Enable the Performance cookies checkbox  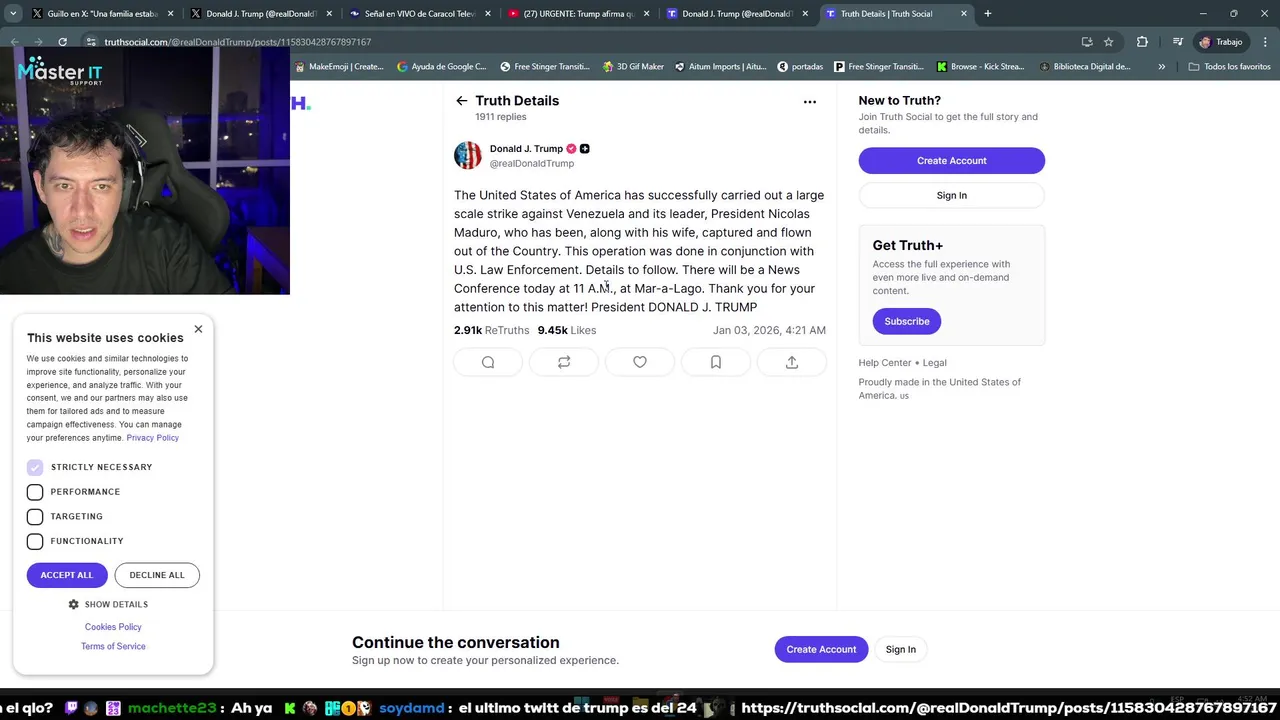click(35, 492)
